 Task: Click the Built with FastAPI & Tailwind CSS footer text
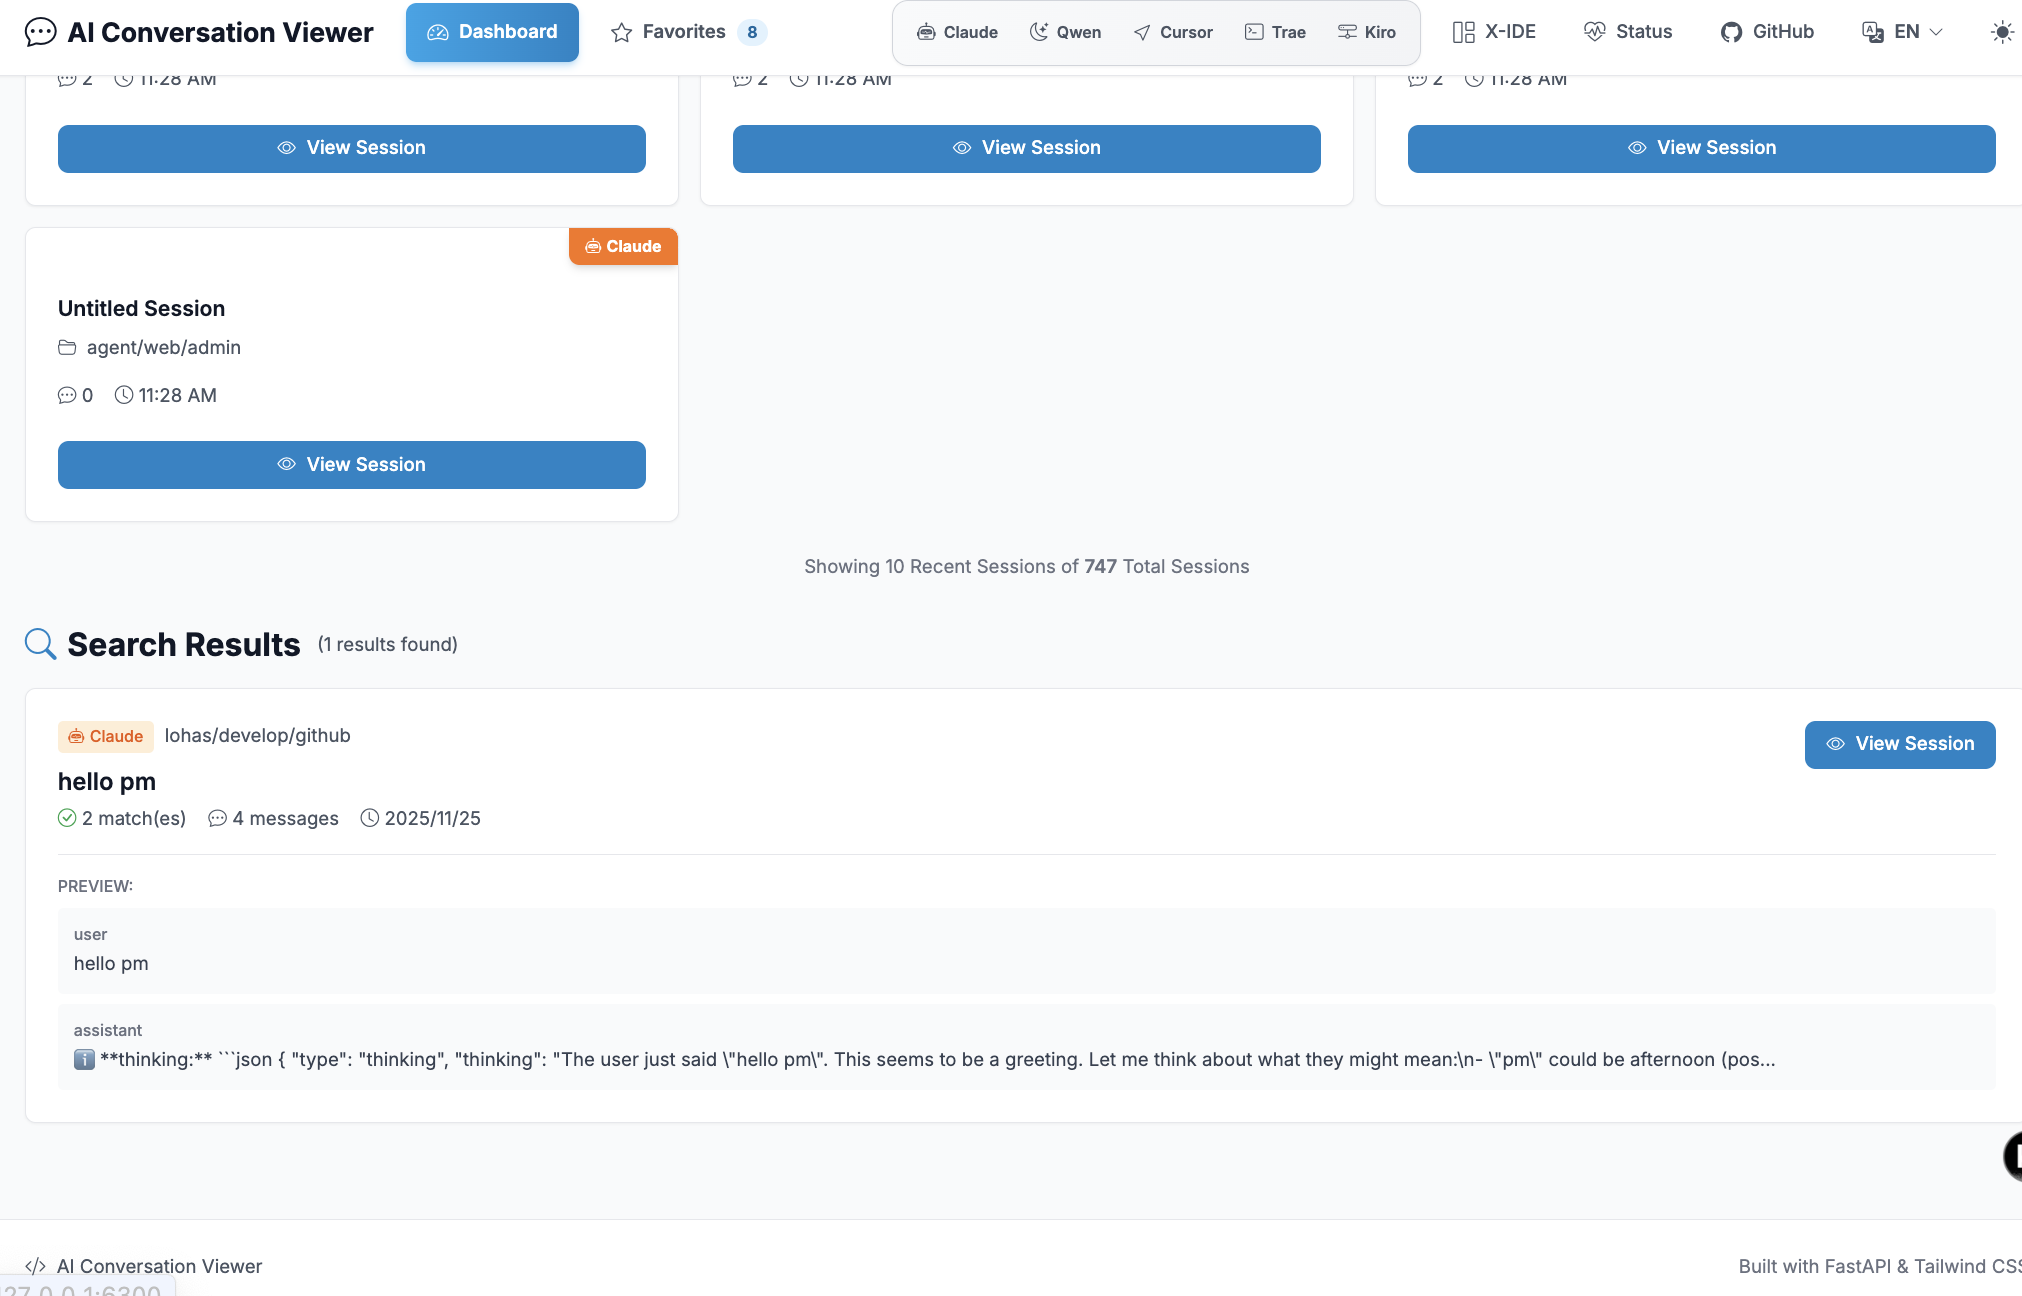tap(1880, 1266)
